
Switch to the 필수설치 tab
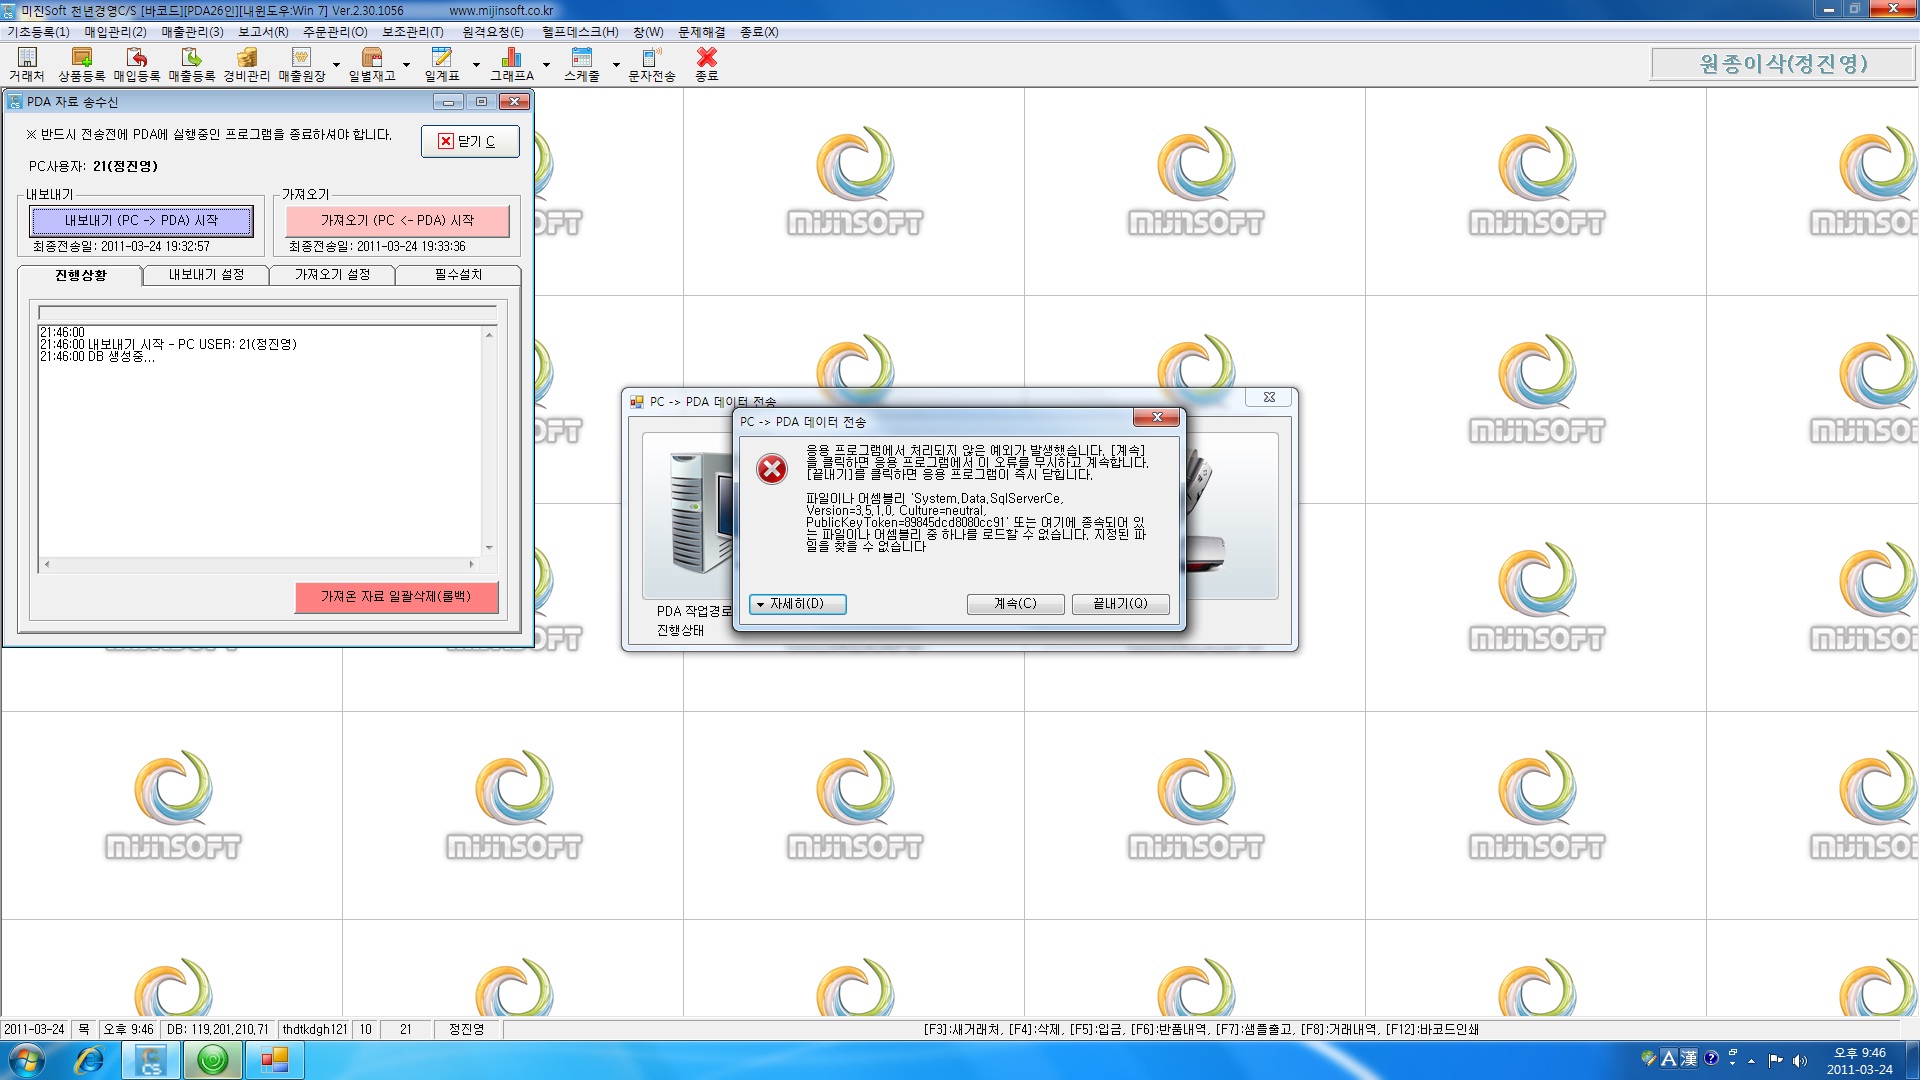[458, 275]
